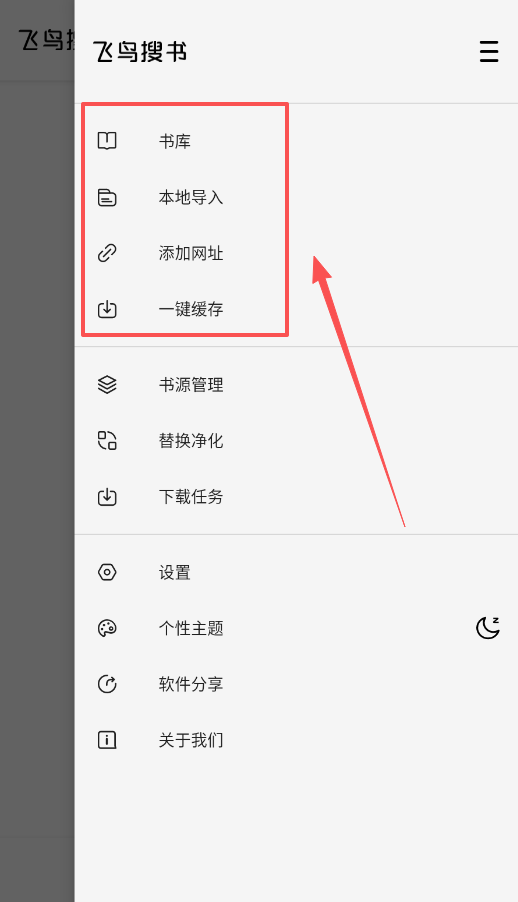Toggle night mode with the moon icon
This screenshot has width=518, height=902.
488,628
